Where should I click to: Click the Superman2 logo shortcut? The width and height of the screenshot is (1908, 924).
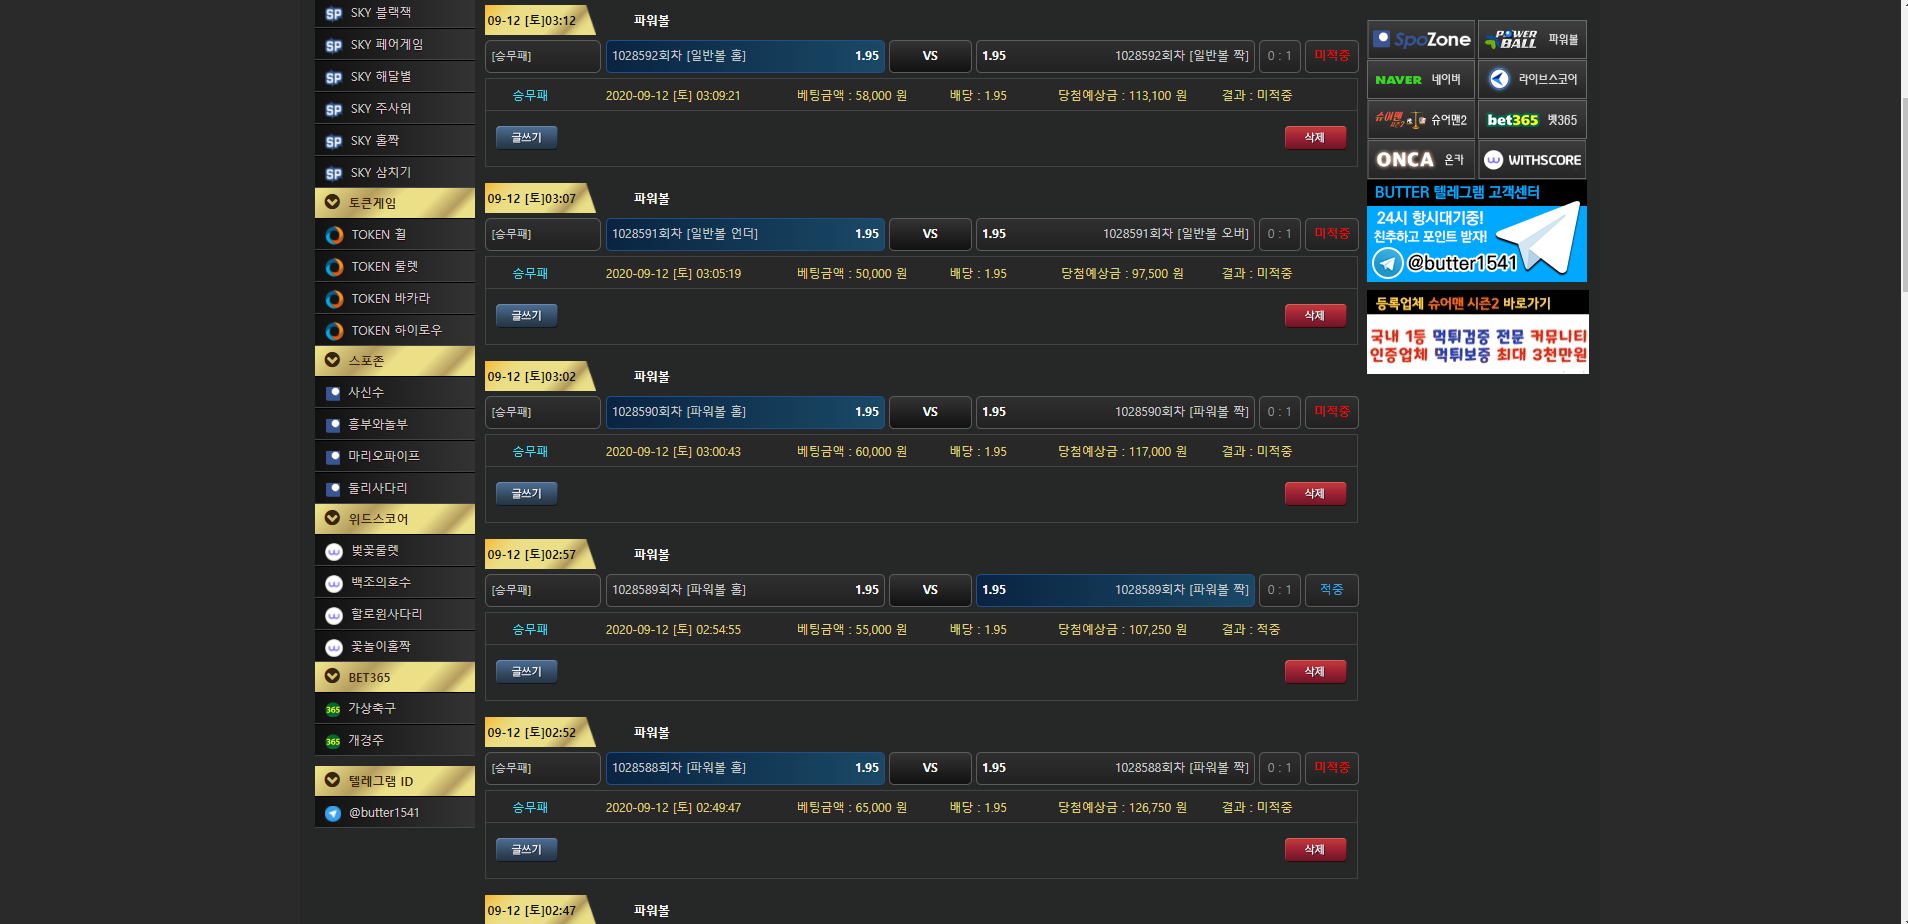point(1420,120)
